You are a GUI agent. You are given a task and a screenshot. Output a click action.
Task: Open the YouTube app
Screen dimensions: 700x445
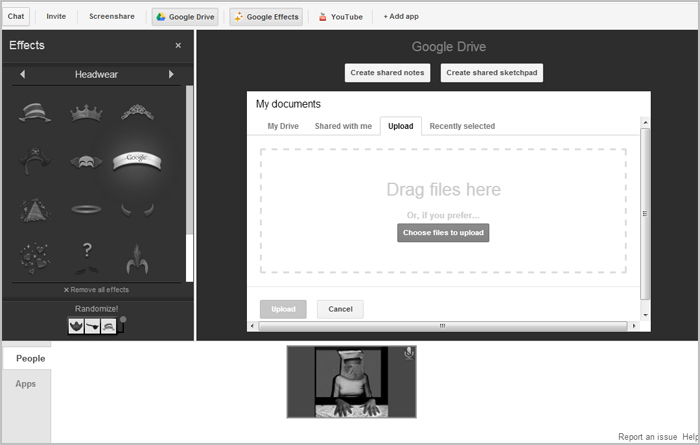[x=341, y=17]
